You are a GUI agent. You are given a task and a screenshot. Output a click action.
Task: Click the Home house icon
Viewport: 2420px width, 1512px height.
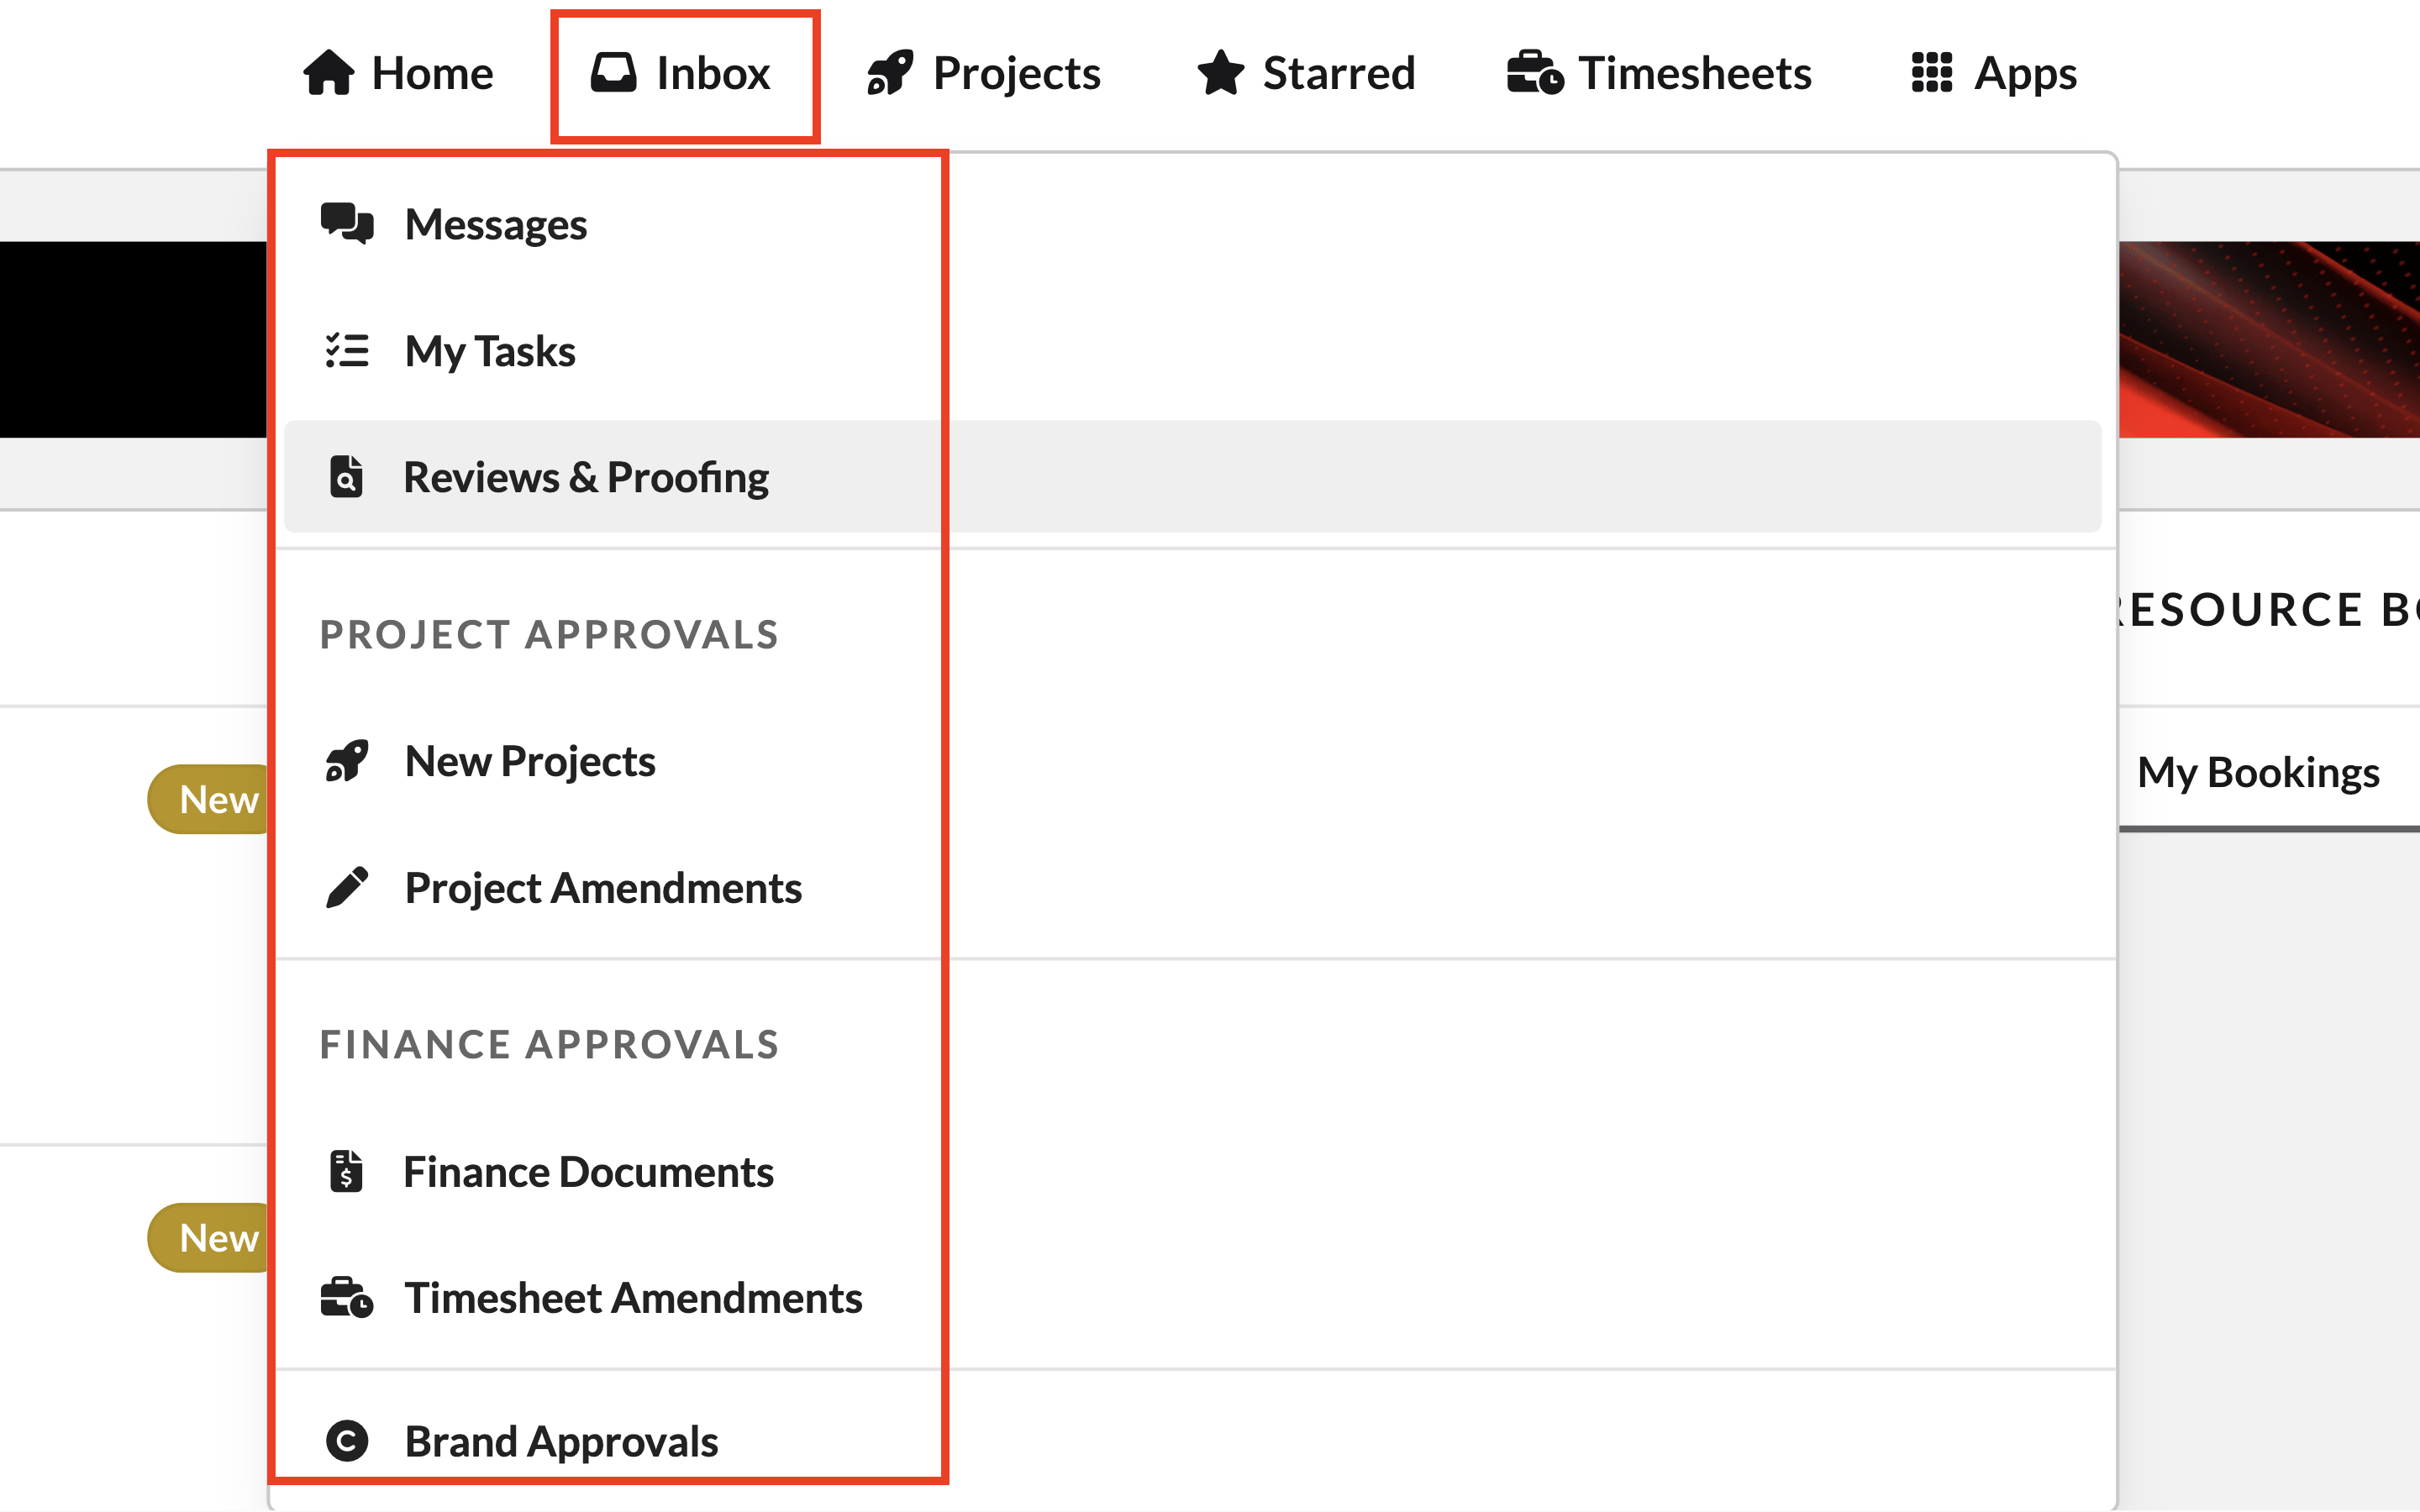pyautogui.click(x=328, y=73)
